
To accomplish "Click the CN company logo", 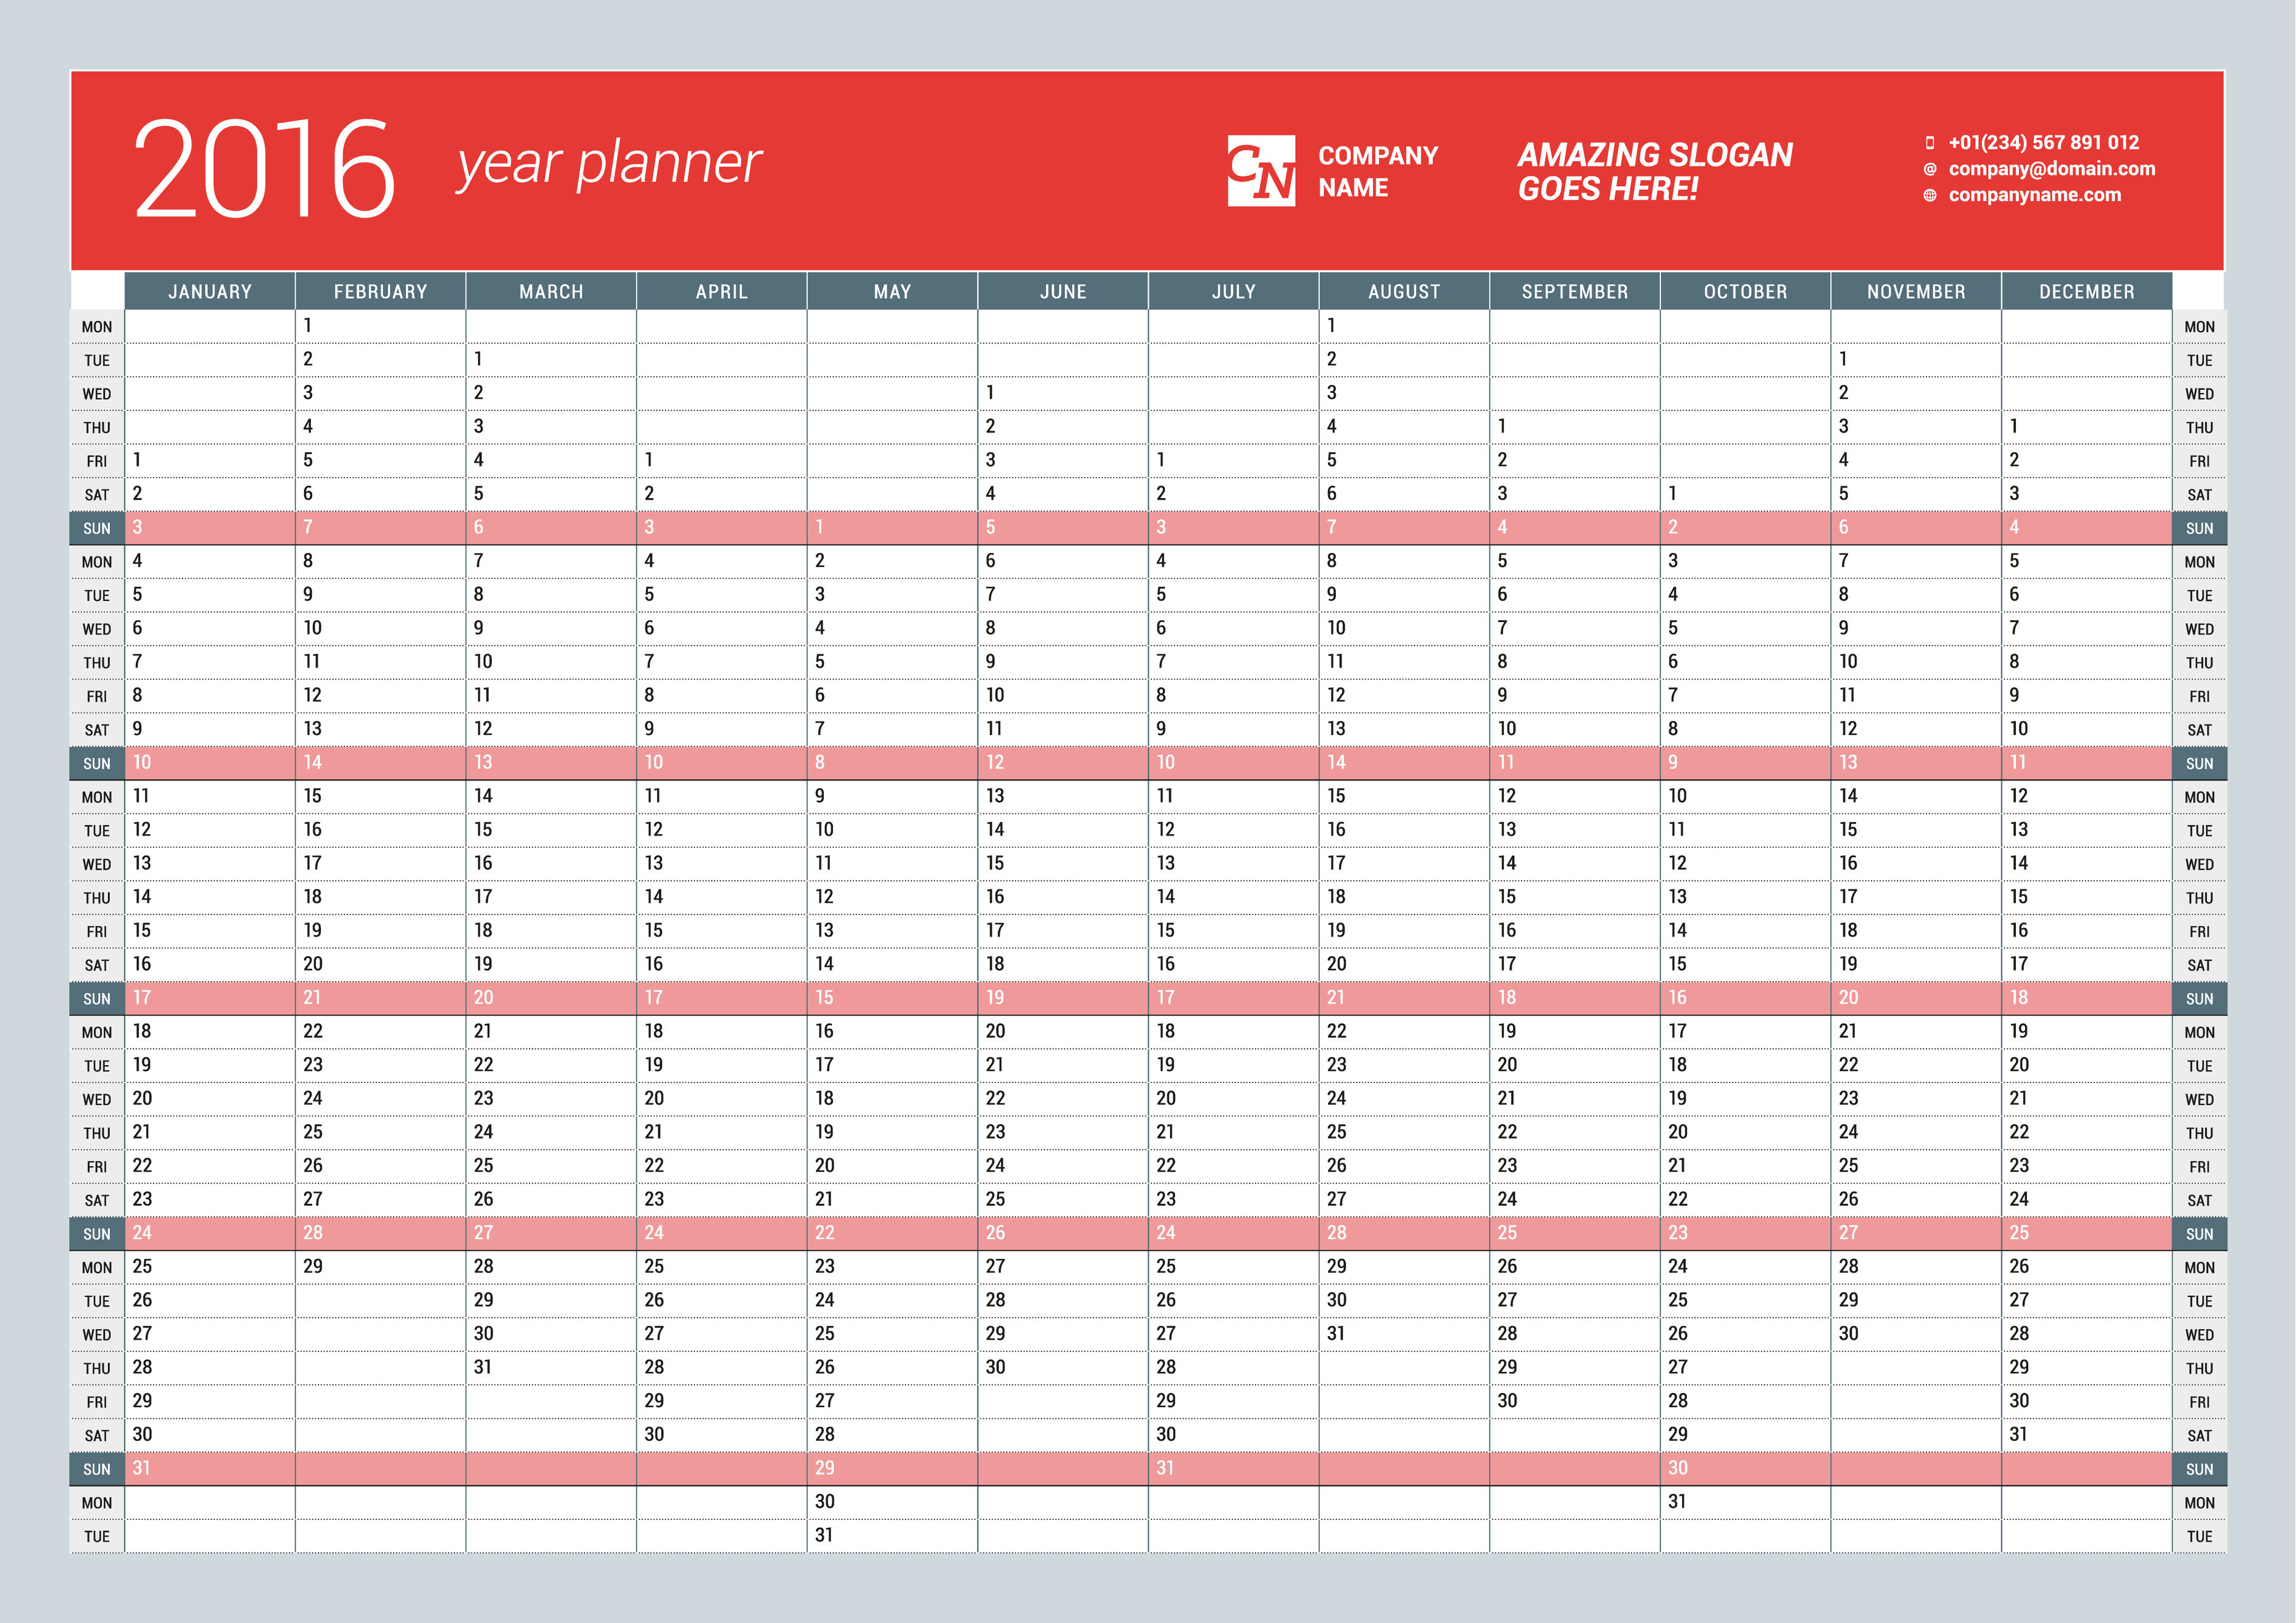I will pos(1261,171).
